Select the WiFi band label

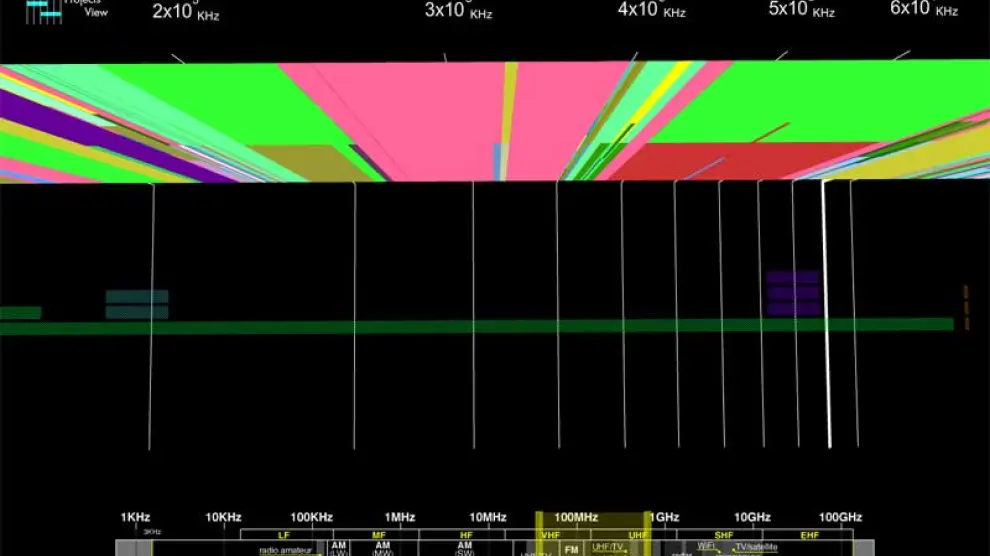click(706, 547)
